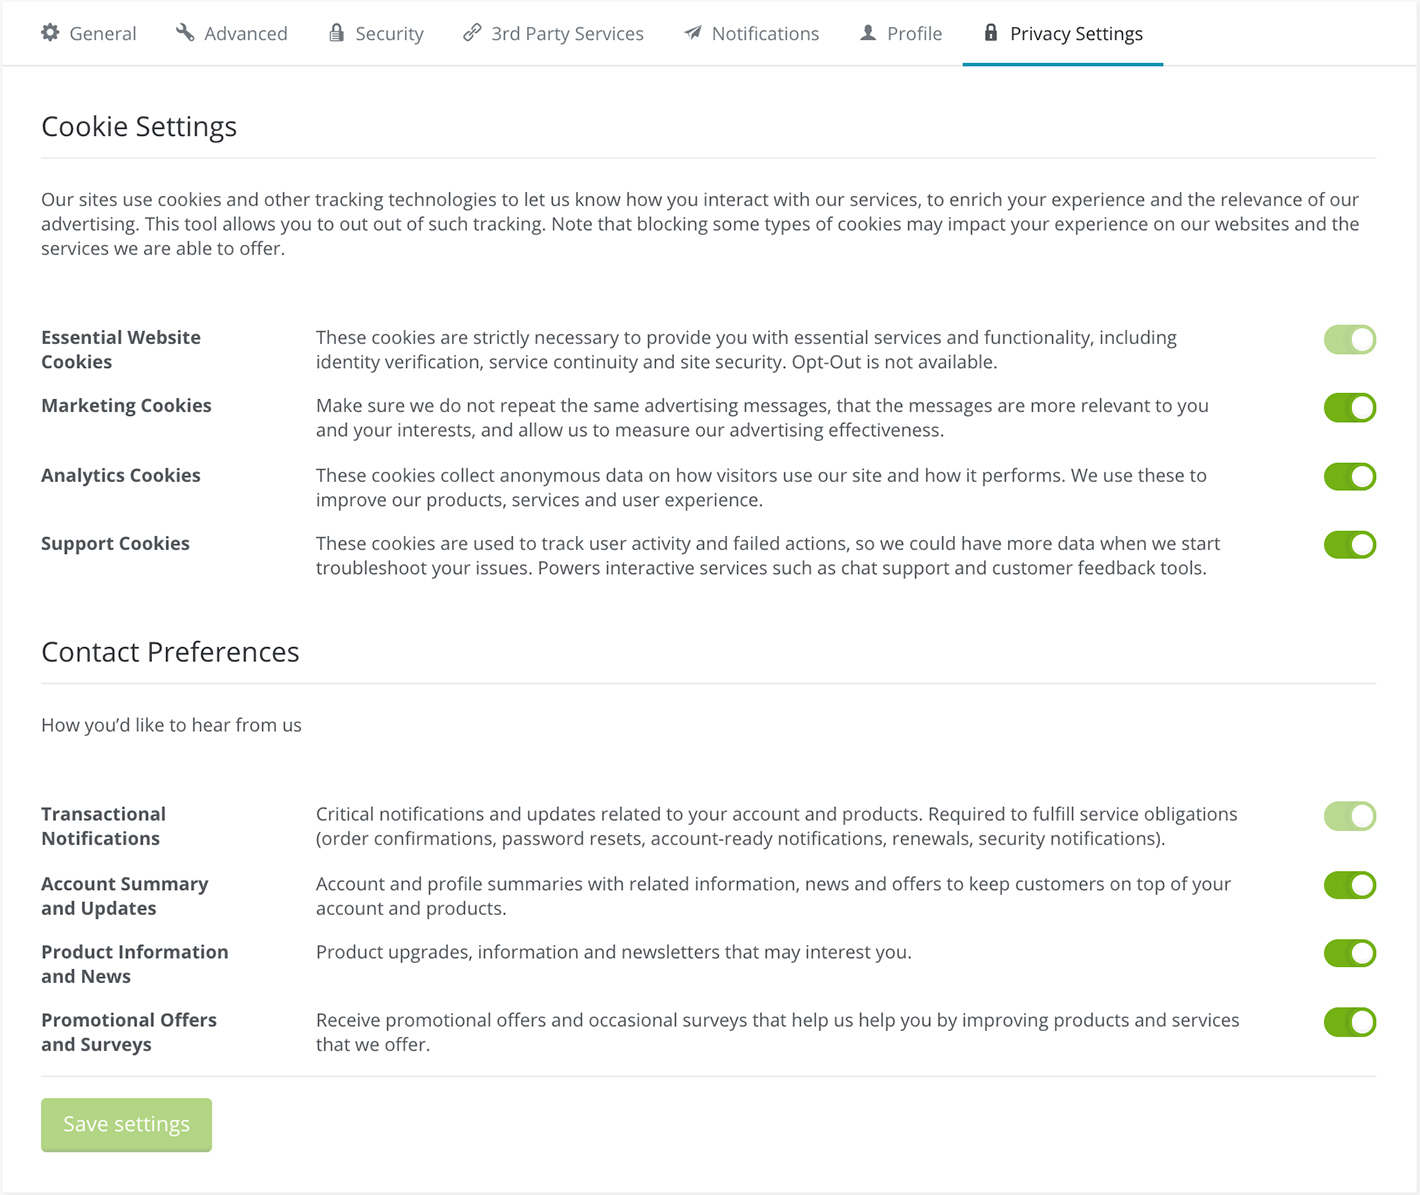Screen dimensions: 1420x1195
Task: Switch off Promotional Offers and Surveys
Action: tap(1349, 1022)
